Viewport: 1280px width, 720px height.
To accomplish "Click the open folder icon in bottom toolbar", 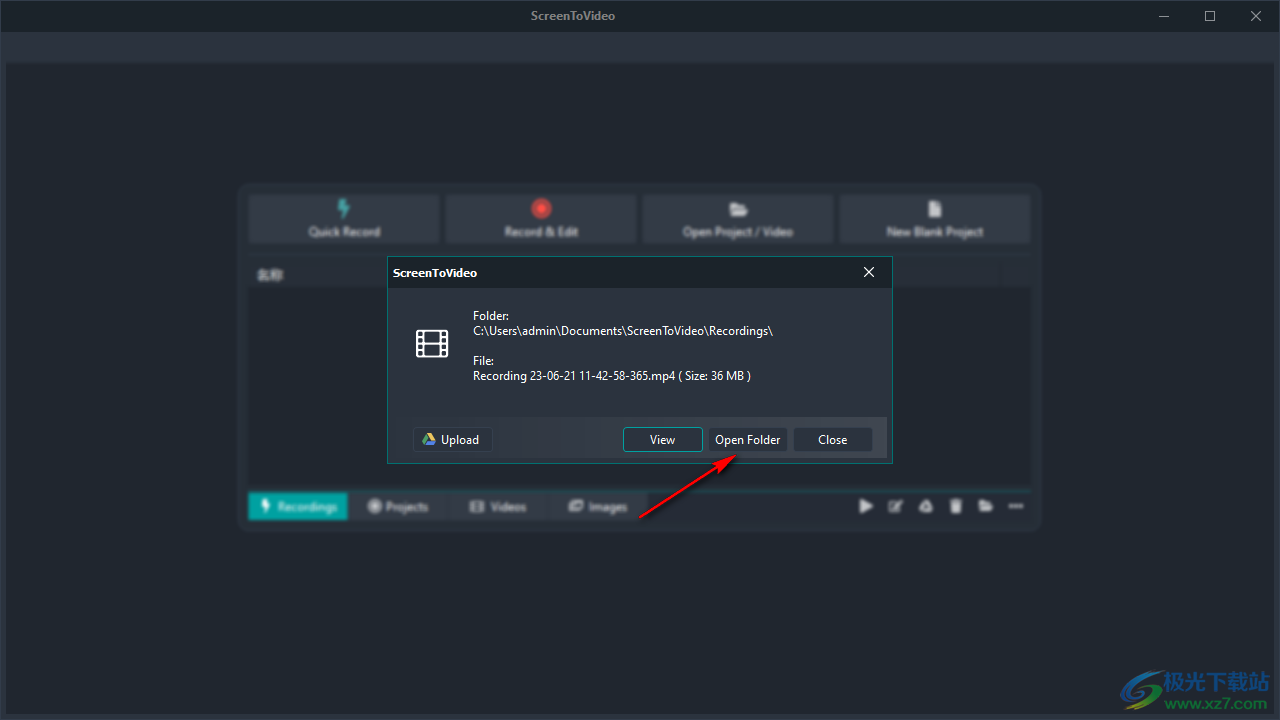I will pos(986,507).
